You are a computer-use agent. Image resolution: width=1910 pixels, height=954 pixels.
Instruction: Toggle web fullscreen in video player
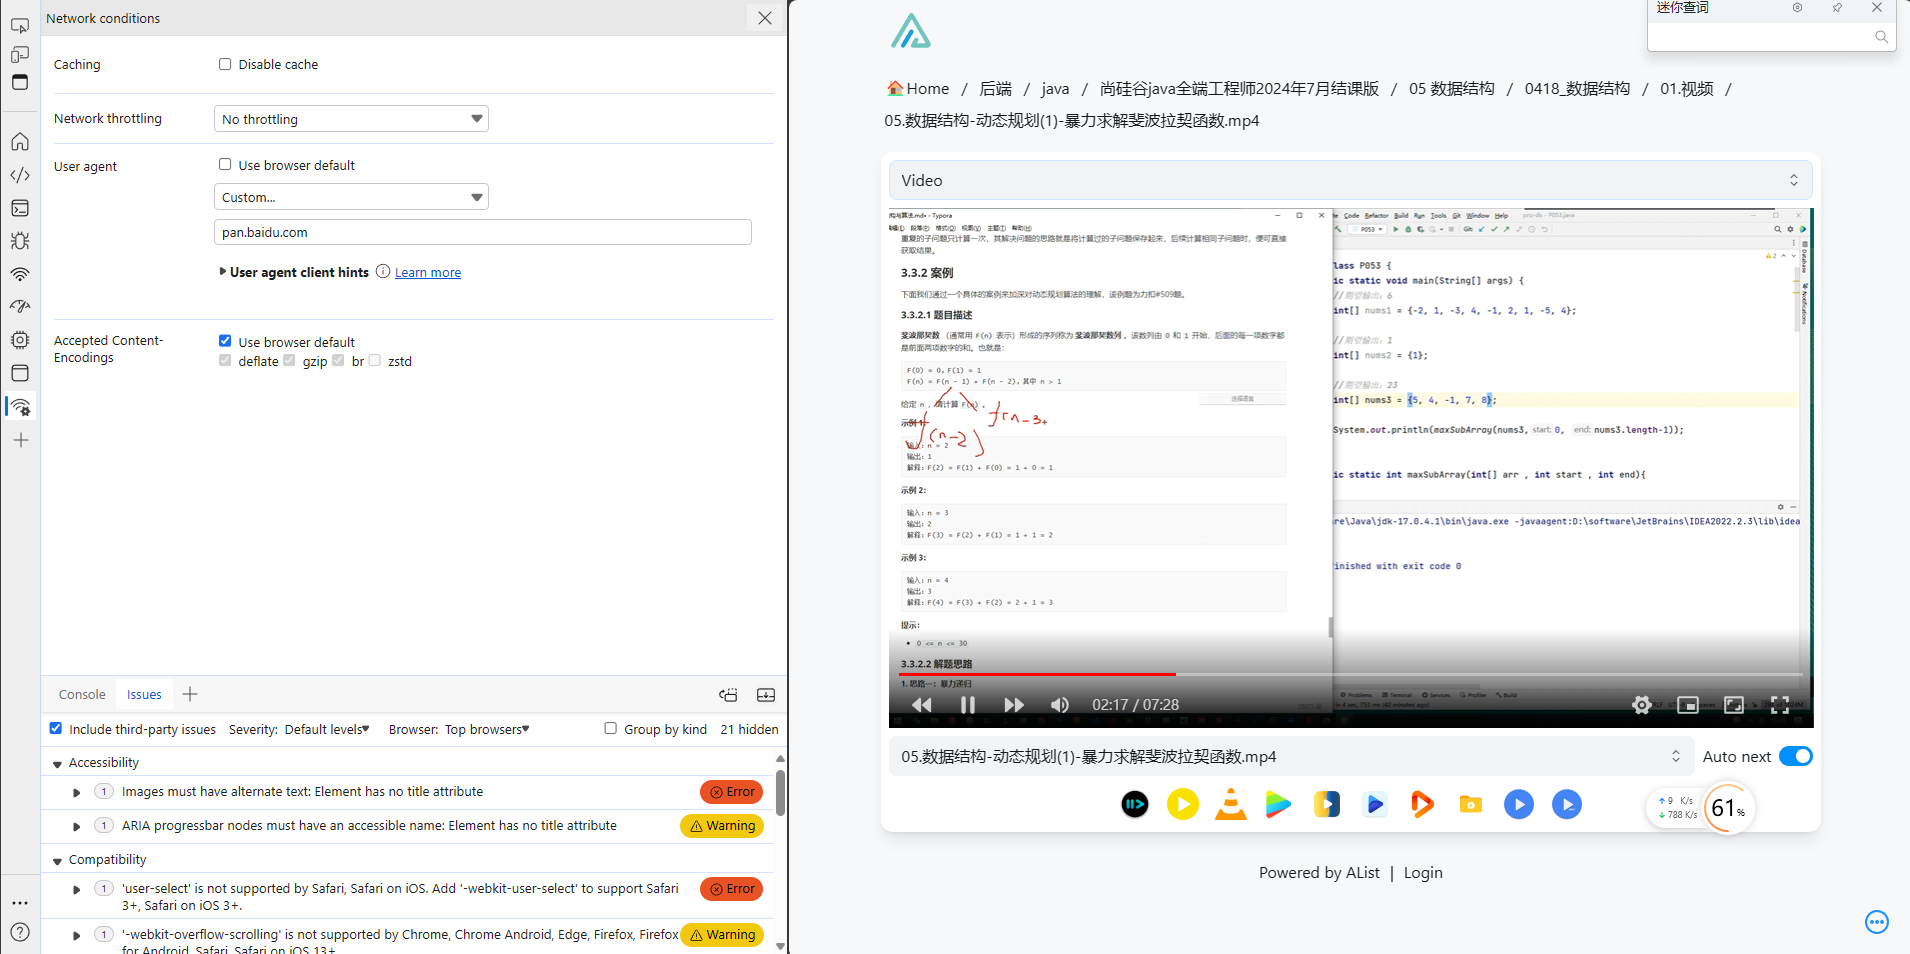pyautogui.click(x=1734, y=705)
